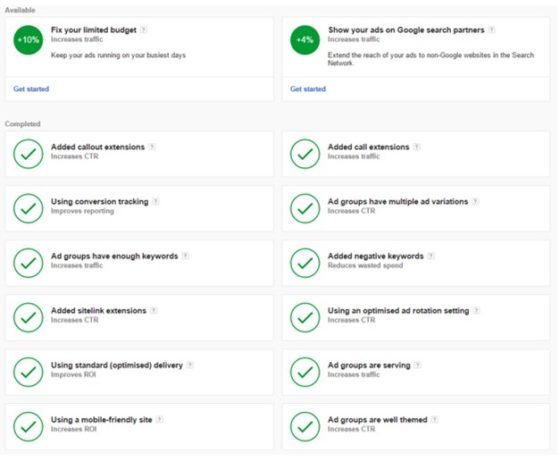560x462 pixels.
Task: Click the Added call extensions card title
Action: tap(369, 147)
